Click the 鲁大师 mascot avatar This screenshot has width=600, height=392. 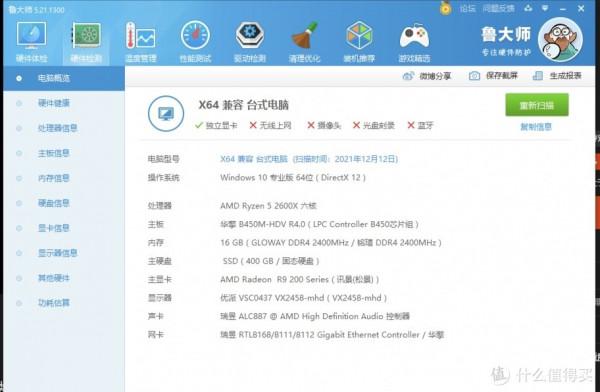(x=560, y=39)
